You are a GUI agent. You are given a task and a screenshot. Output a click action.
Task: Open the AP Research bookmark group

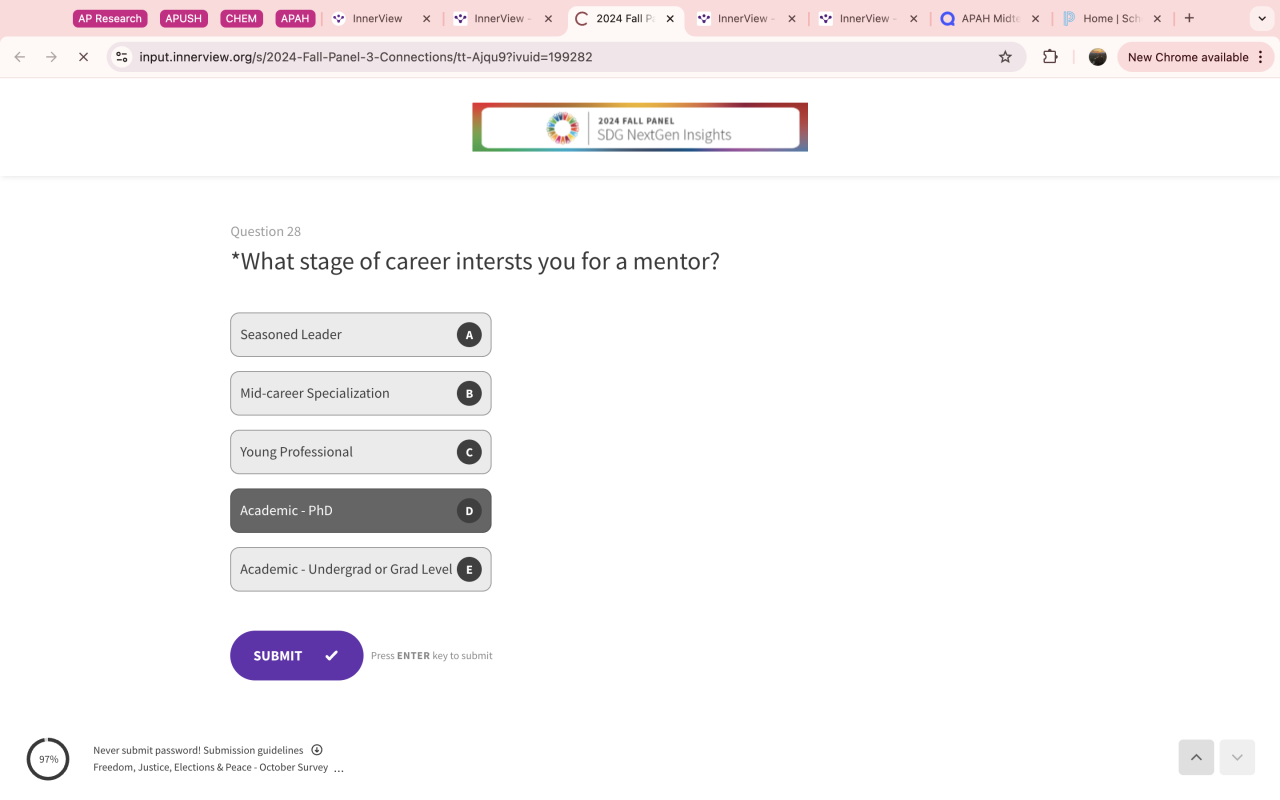click(x=110, y=18)
